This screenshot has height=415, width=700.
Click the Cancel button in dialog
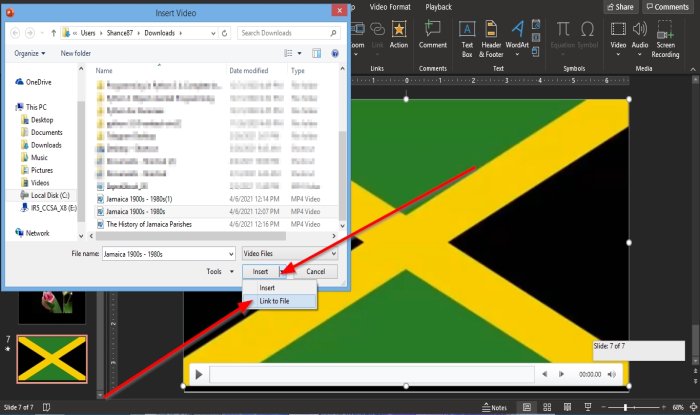click(x=315, y=271)
